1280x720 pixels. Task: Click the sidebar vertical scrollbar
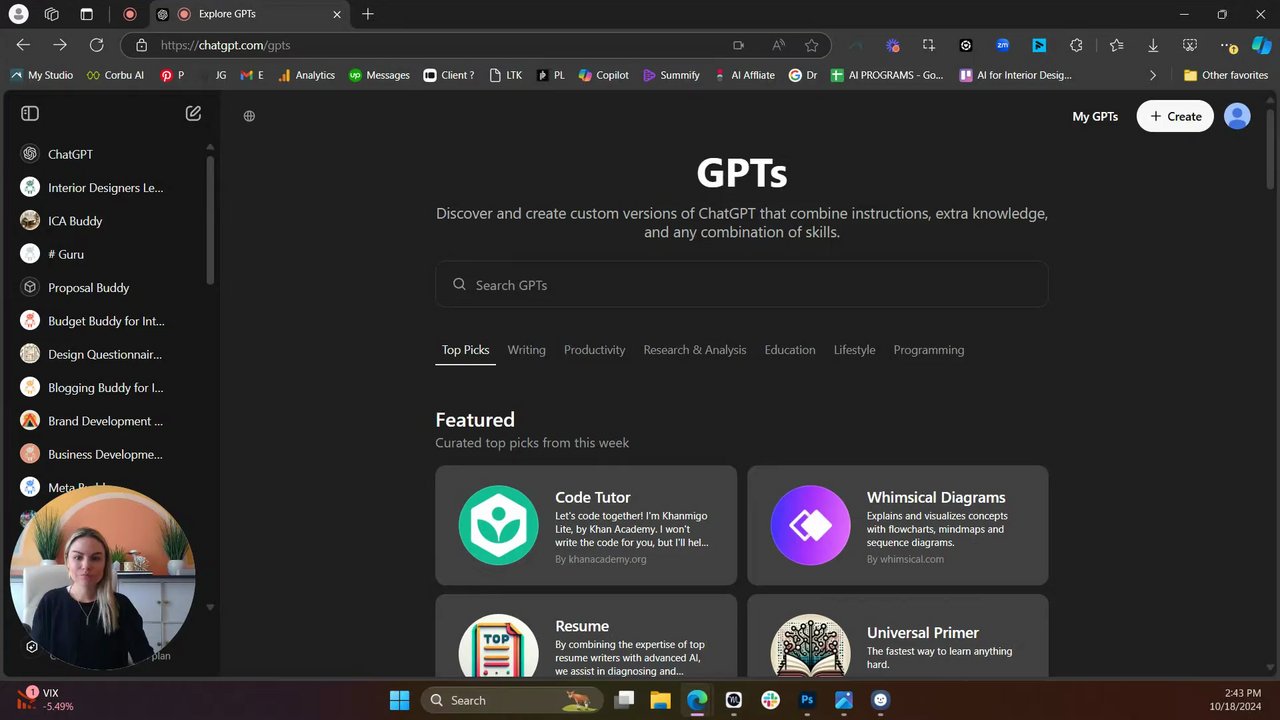click(x=210, y=220)
